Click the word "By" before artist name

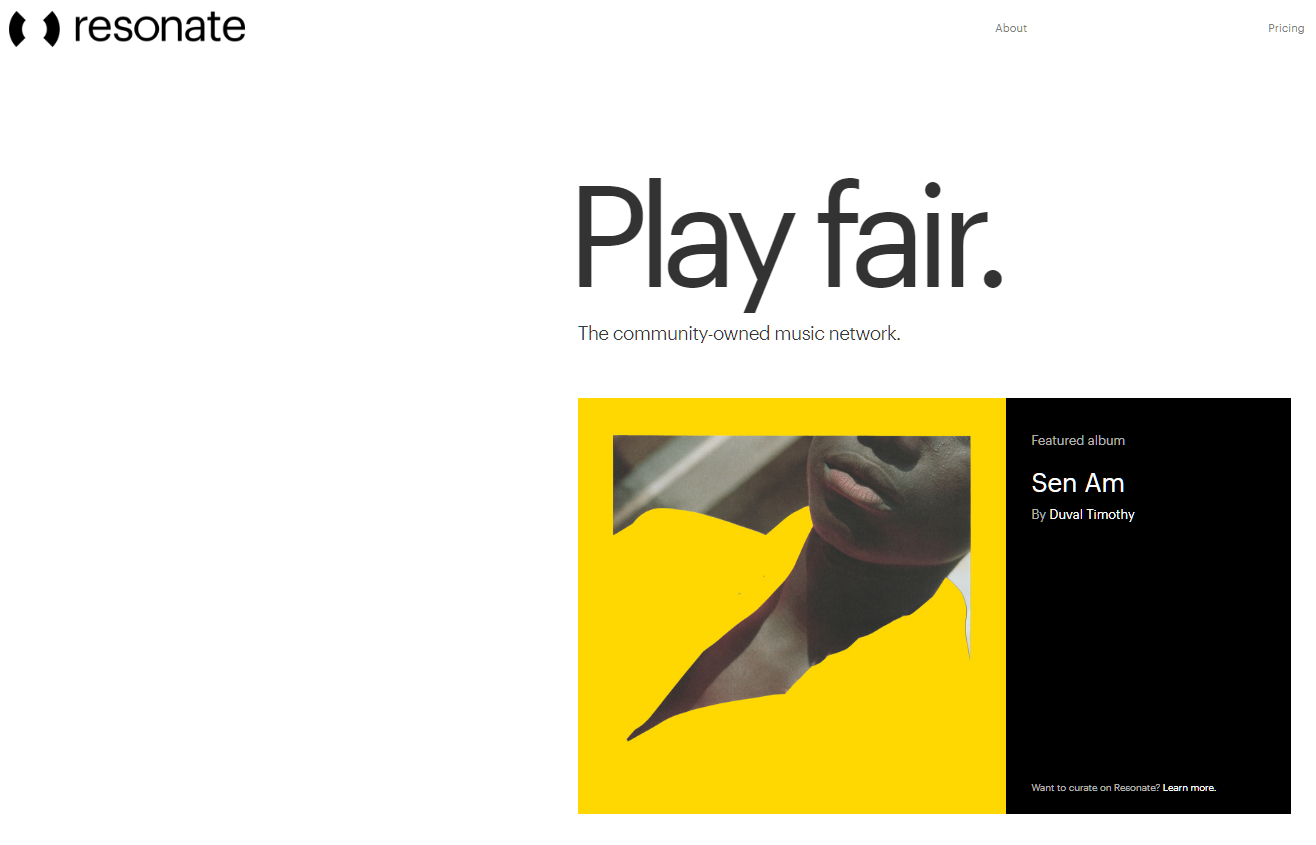point(1038,514)
